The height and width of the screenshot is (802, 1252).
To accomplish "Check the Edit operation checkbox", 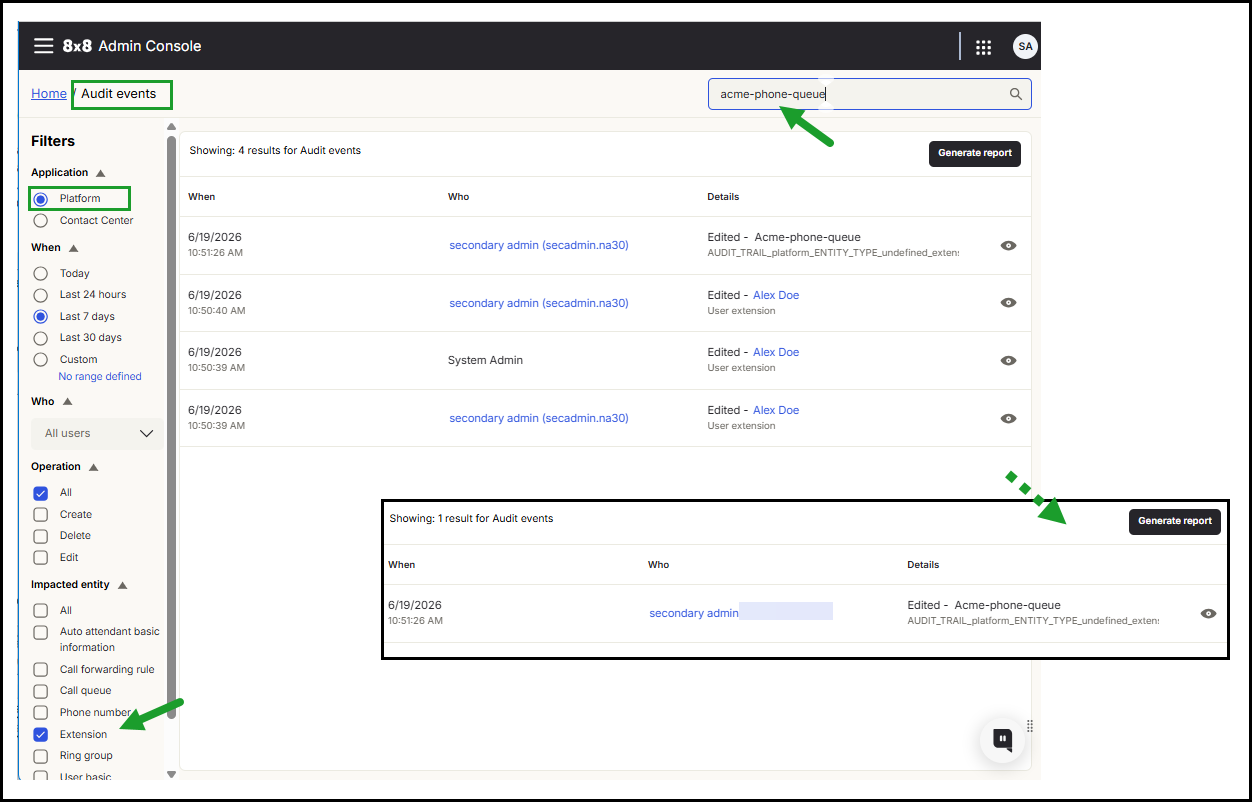I will pos(41,557).
